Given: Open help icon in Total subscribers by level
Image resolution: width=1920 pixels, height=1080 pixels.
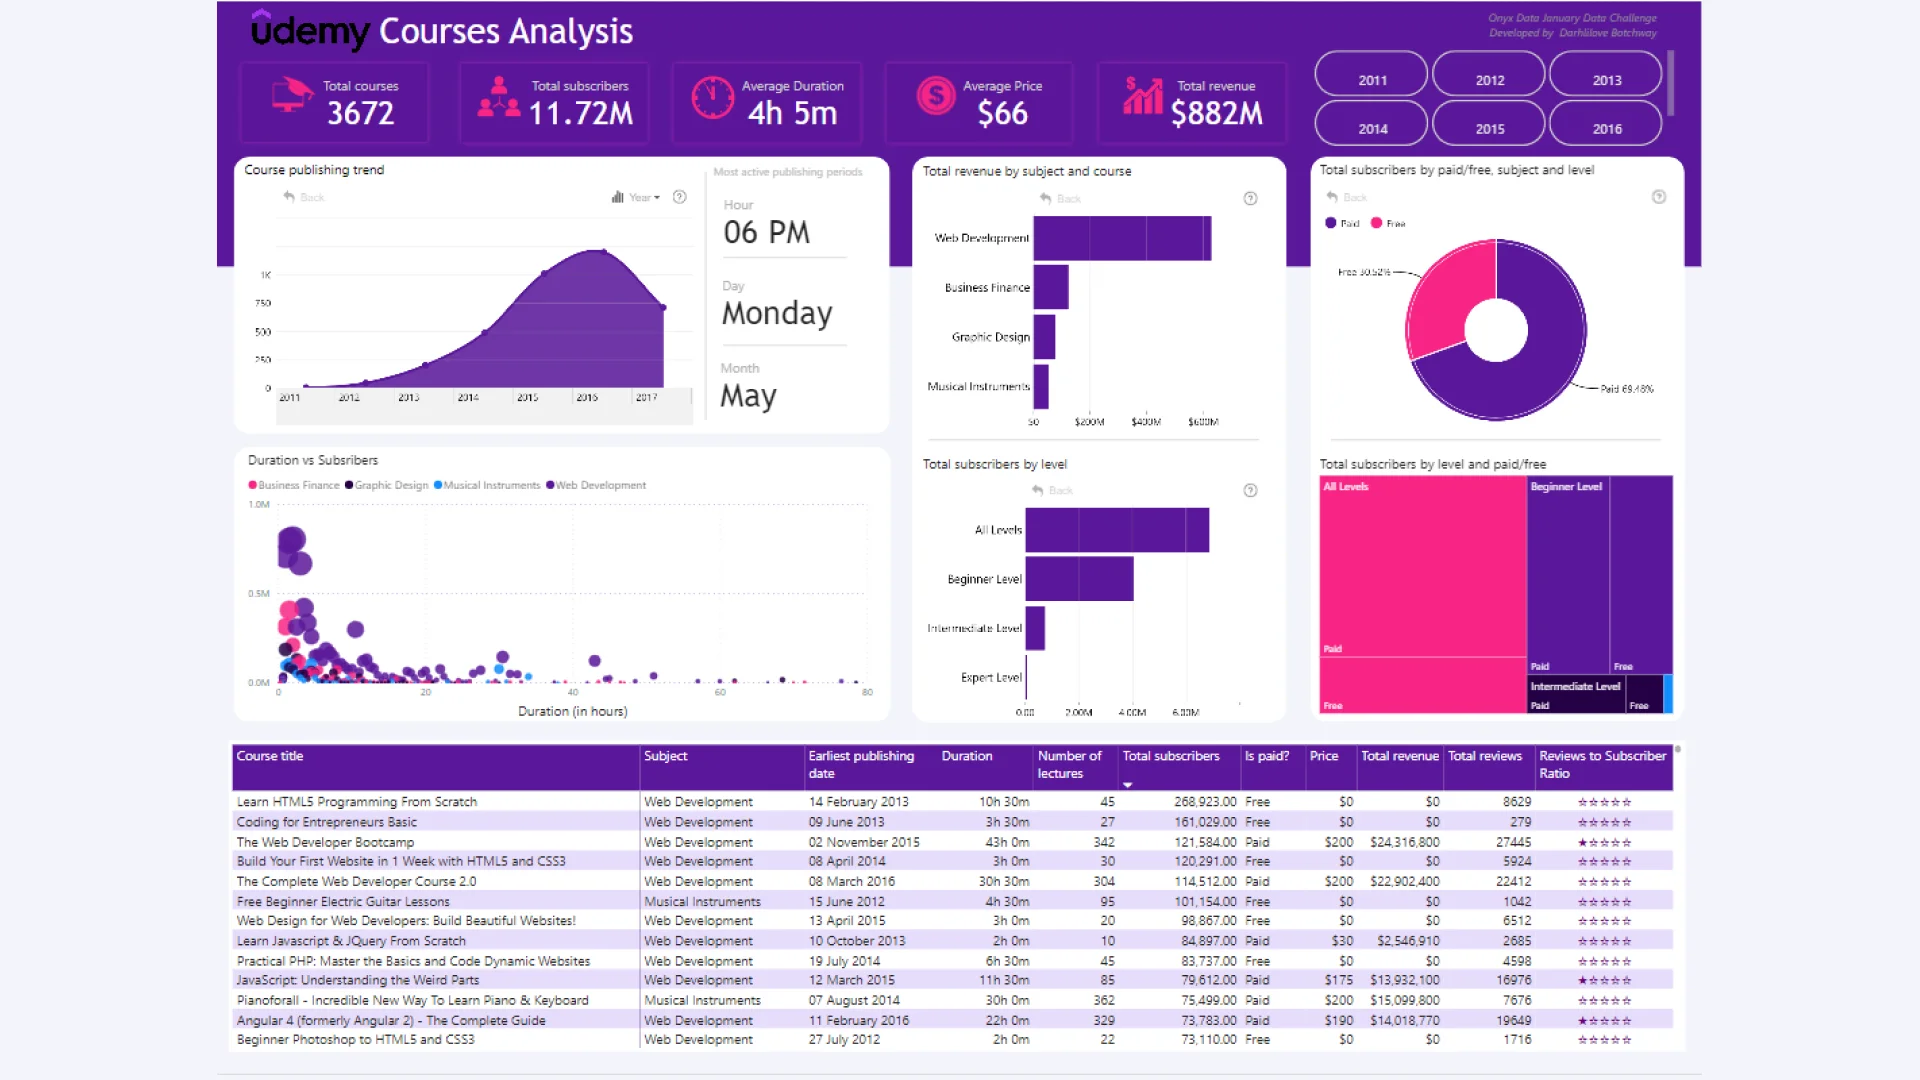Looking at the screenshot, I should 1250,490.
